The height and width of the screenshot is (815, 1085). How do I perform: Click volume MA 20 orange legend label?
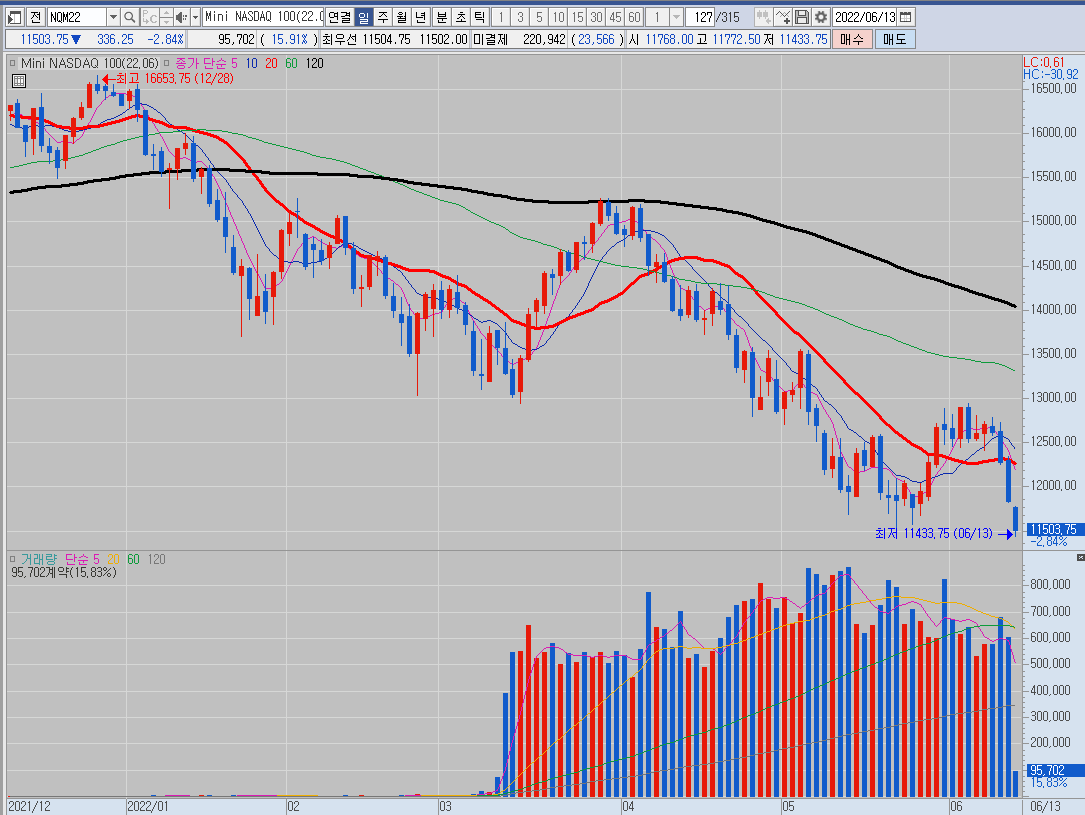113,559
